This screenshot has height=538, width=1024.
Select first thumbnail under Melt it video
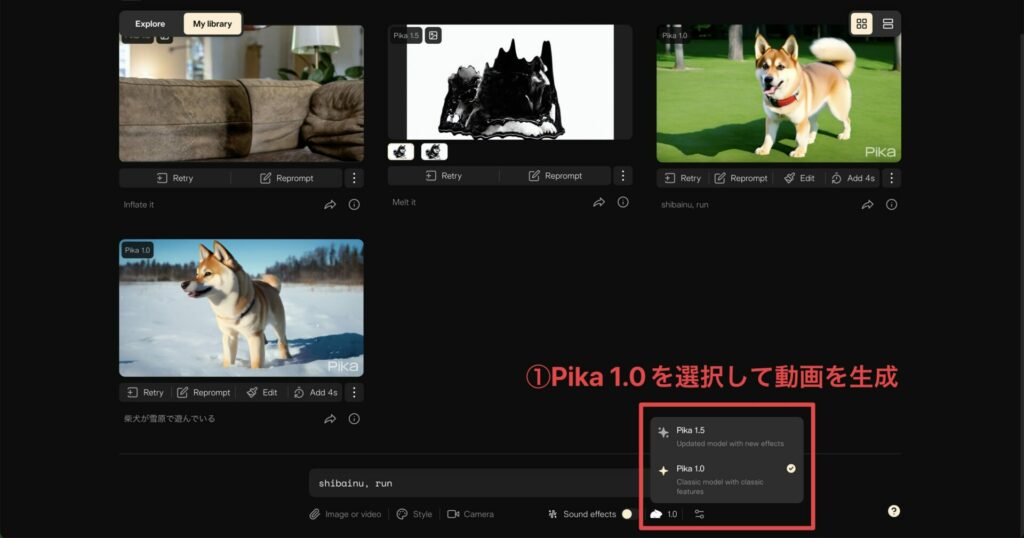point(401,151)
